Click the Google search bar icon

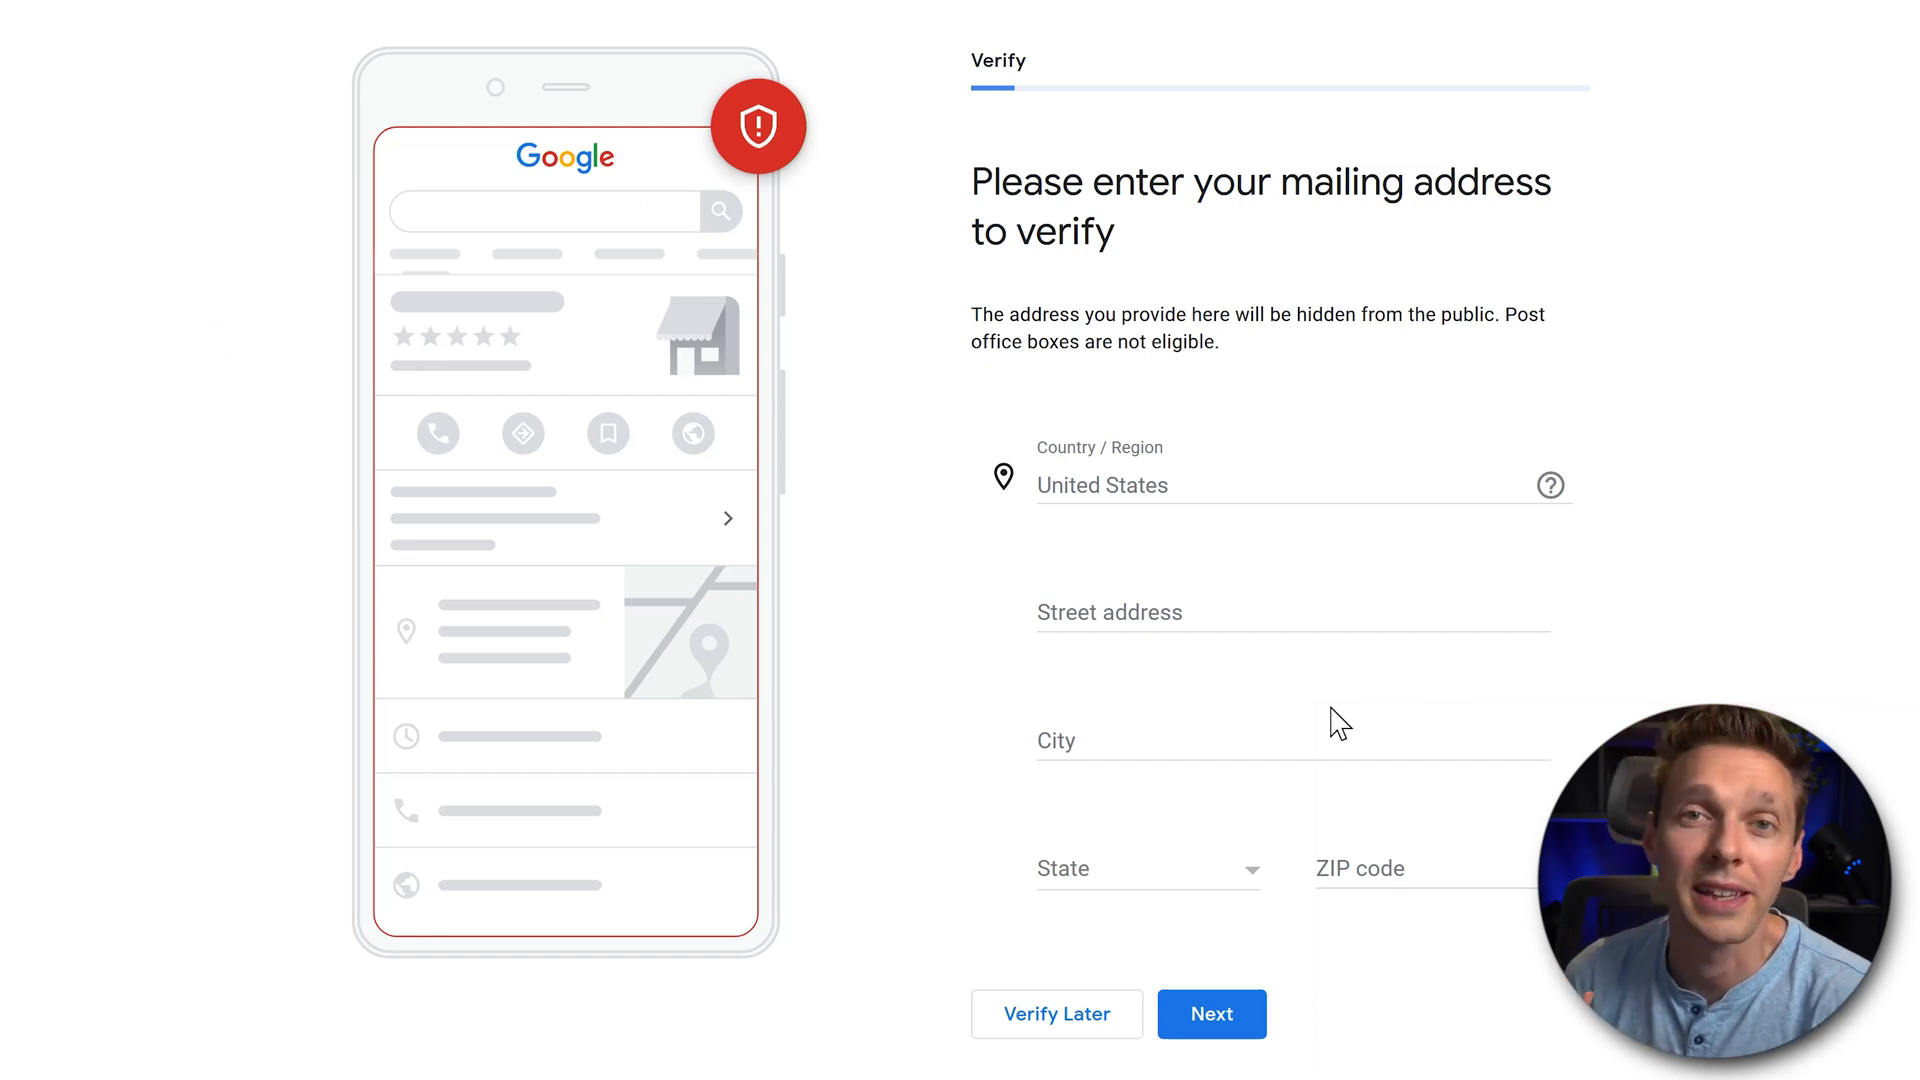pyautogui.click(x=721, y=211)
